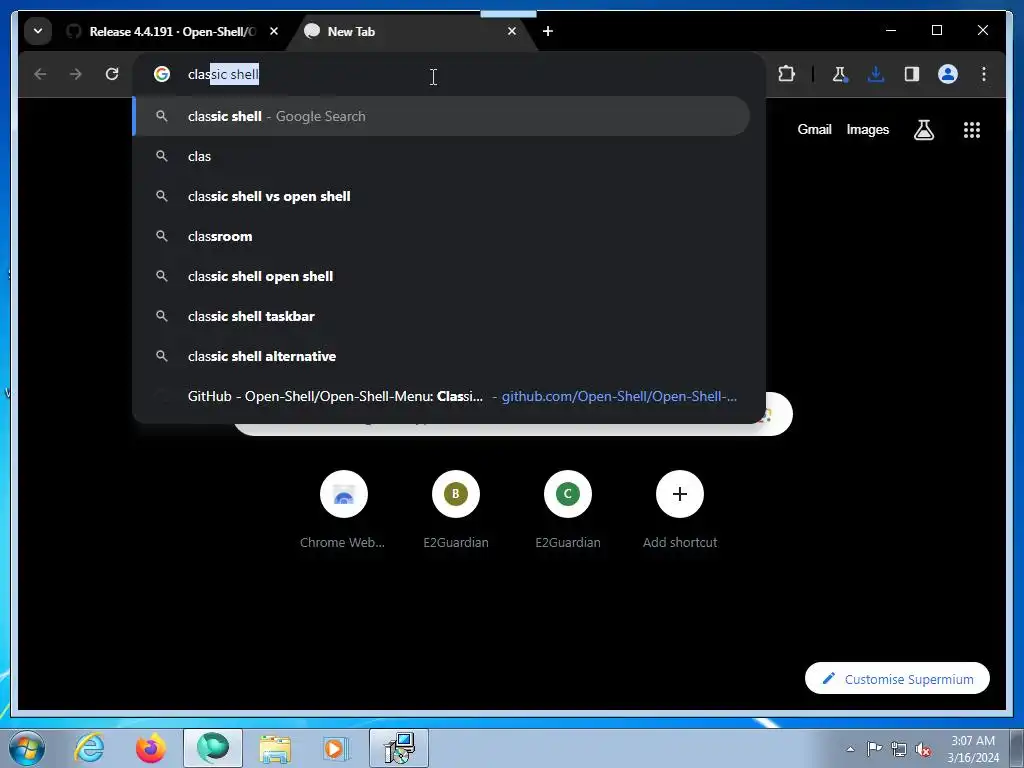
Task: Reload the page
Action: pos(112,74)
